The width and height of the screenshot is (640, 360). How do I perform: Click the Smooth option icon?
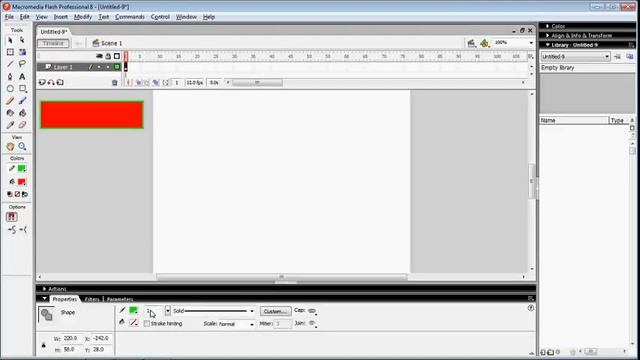click(12, 230)
